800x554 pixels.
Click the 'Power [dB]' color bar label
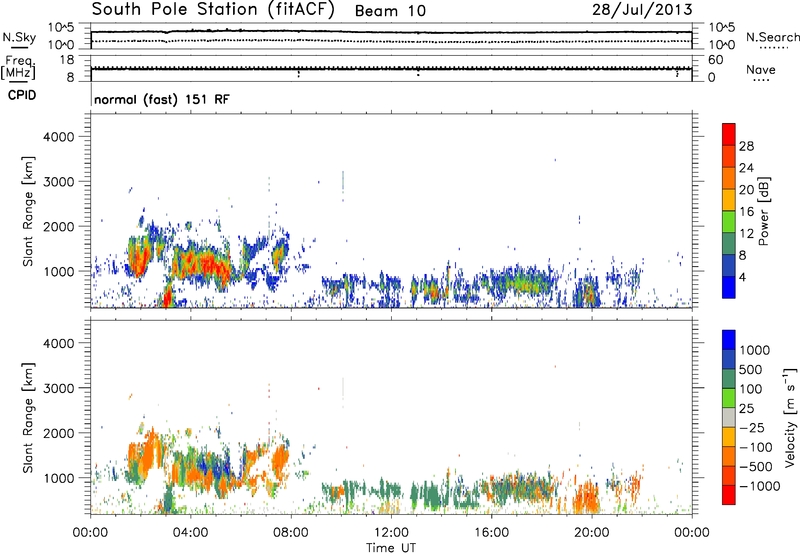pos(763,211)
